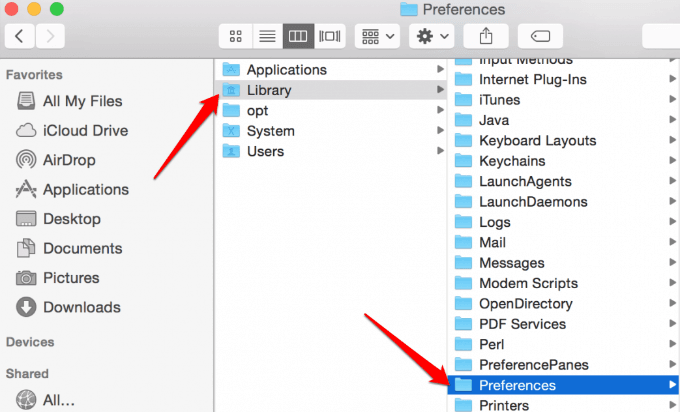Select the PreferencePanes folder
The image size is (680, 412).
[x=564, y=365]
